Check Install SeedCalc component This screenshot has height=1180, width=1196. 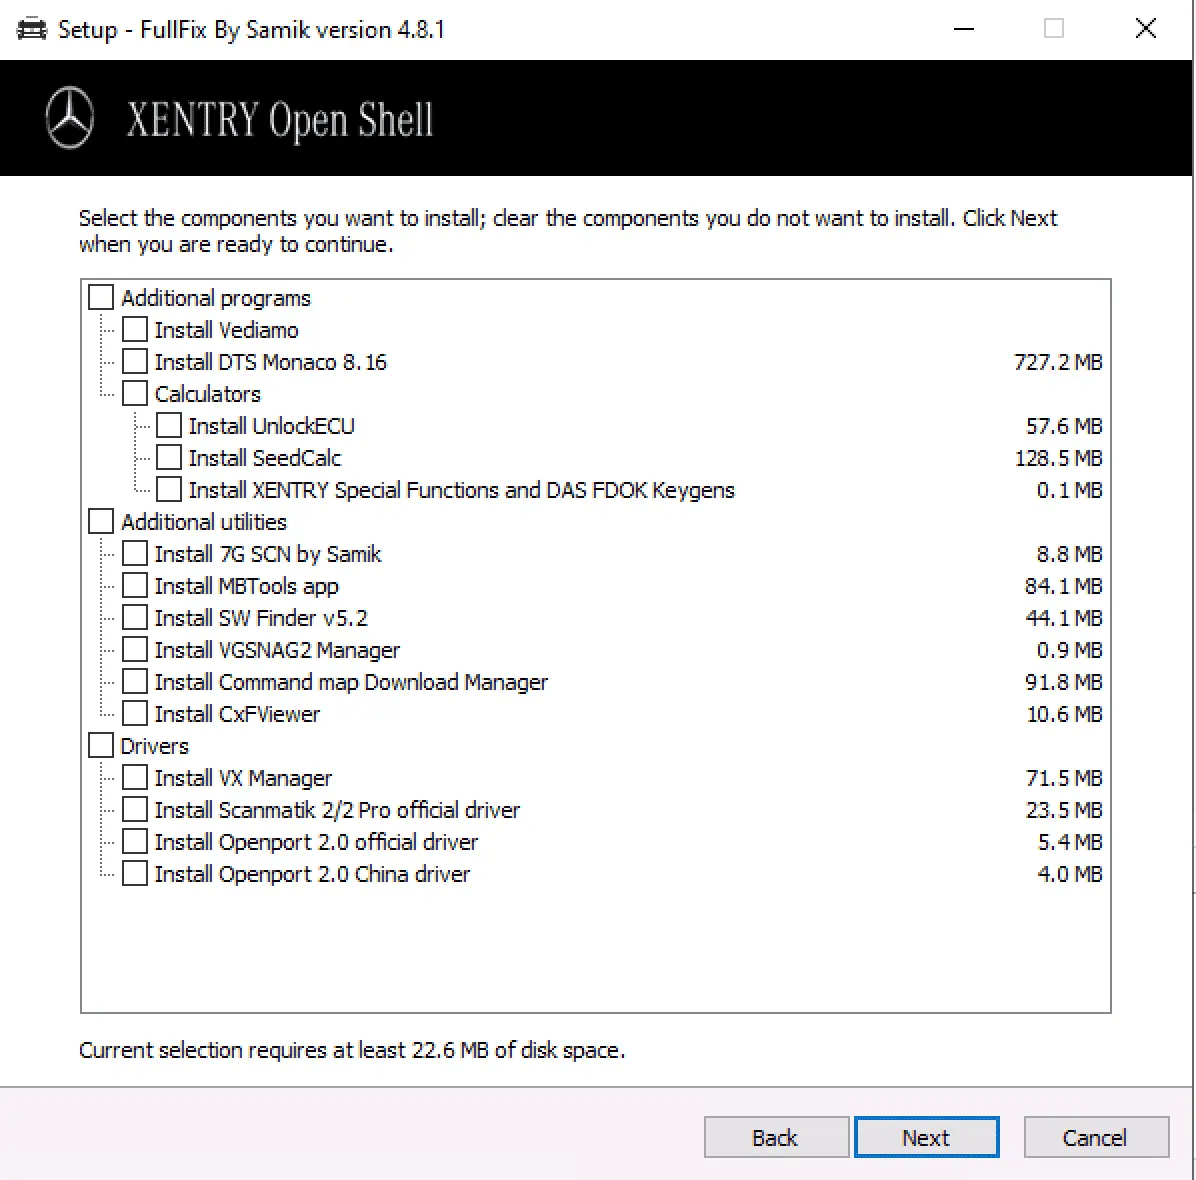169,458
